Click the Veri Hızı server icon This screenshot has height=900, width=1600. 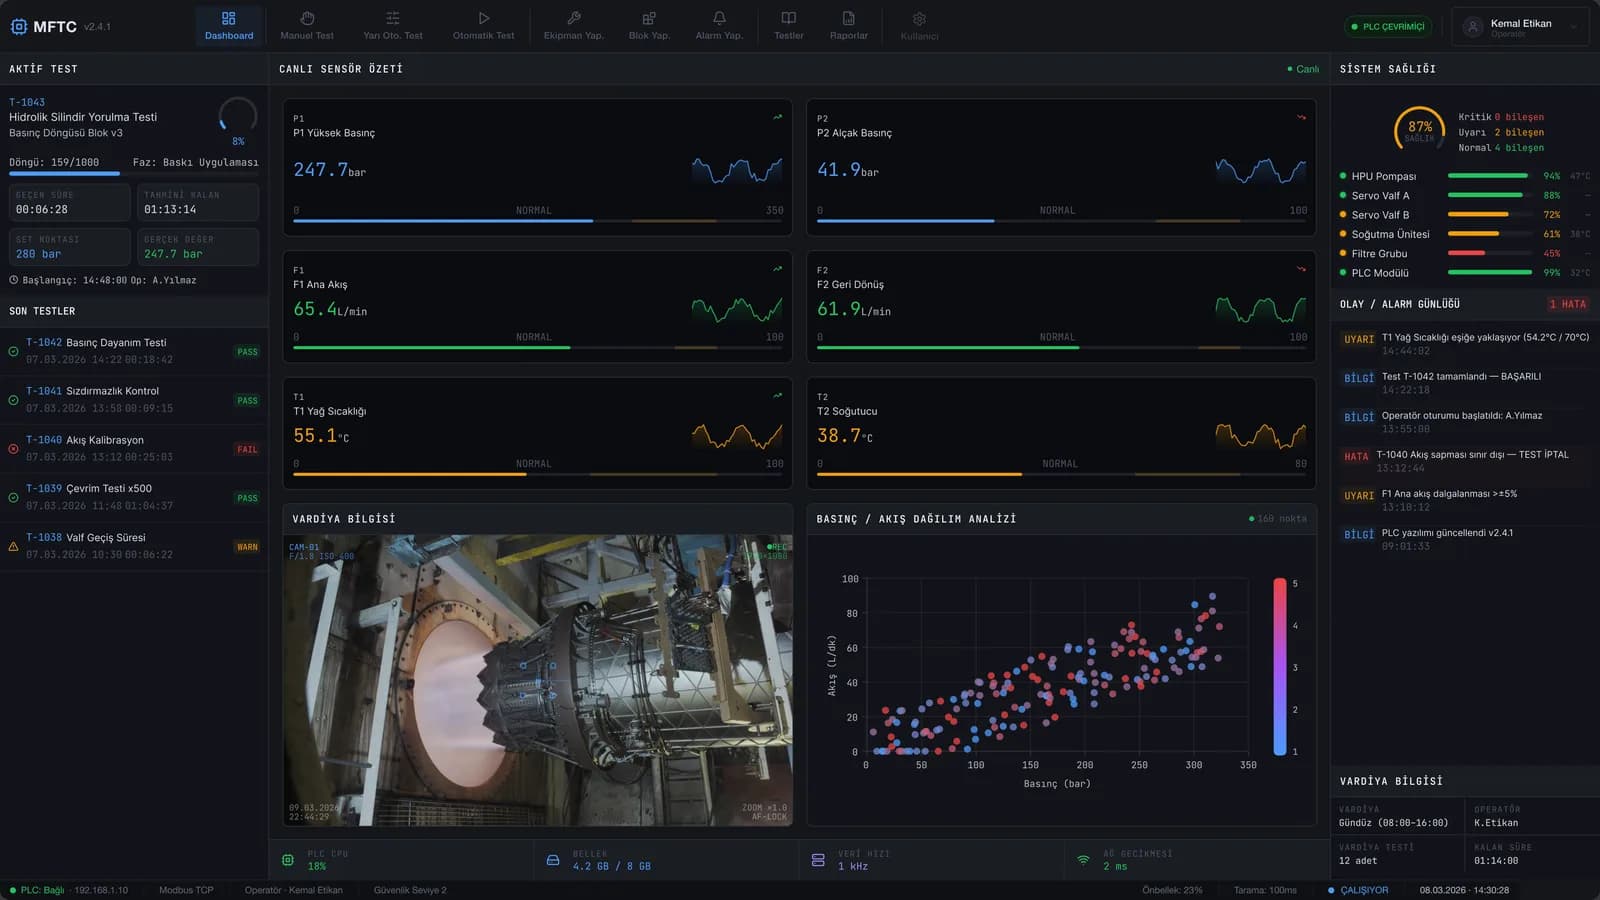point(818,860)
